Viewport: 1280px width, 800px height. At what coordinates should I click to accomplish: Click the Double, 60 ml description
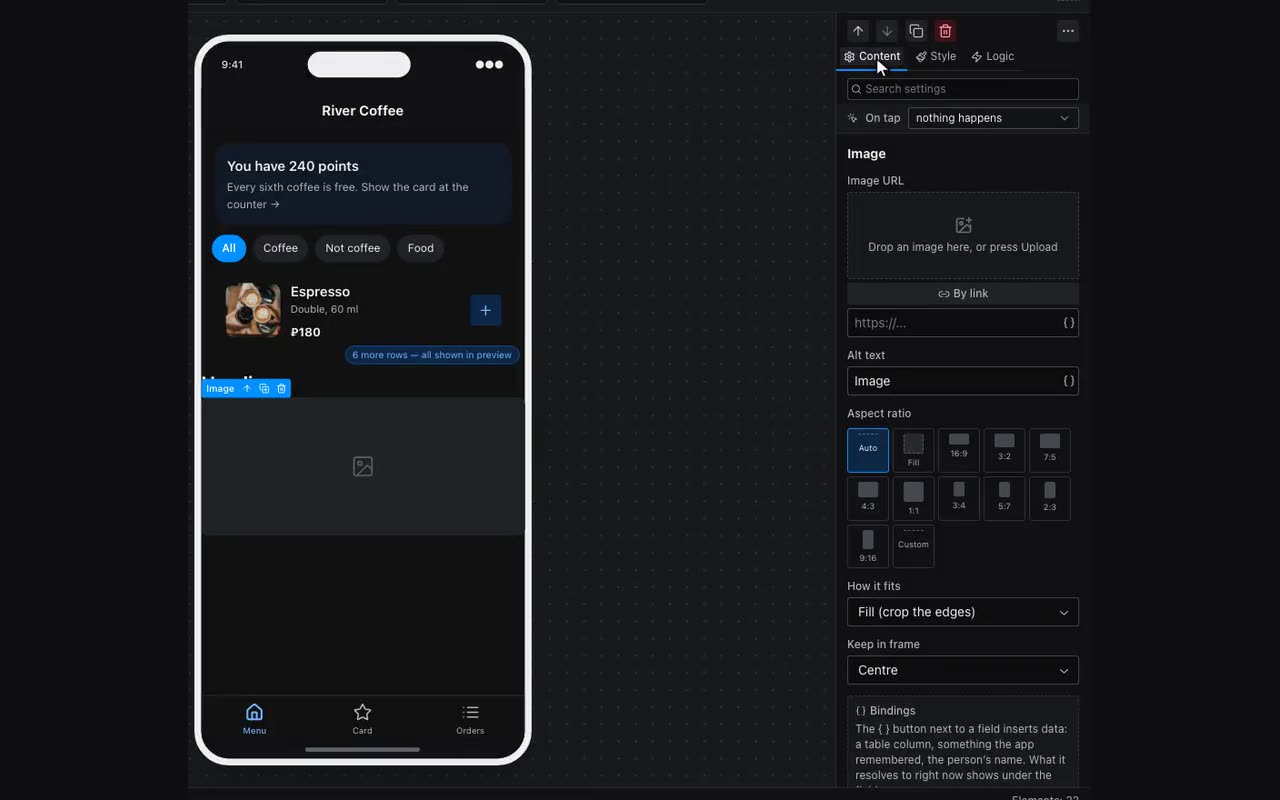[324, 310]
